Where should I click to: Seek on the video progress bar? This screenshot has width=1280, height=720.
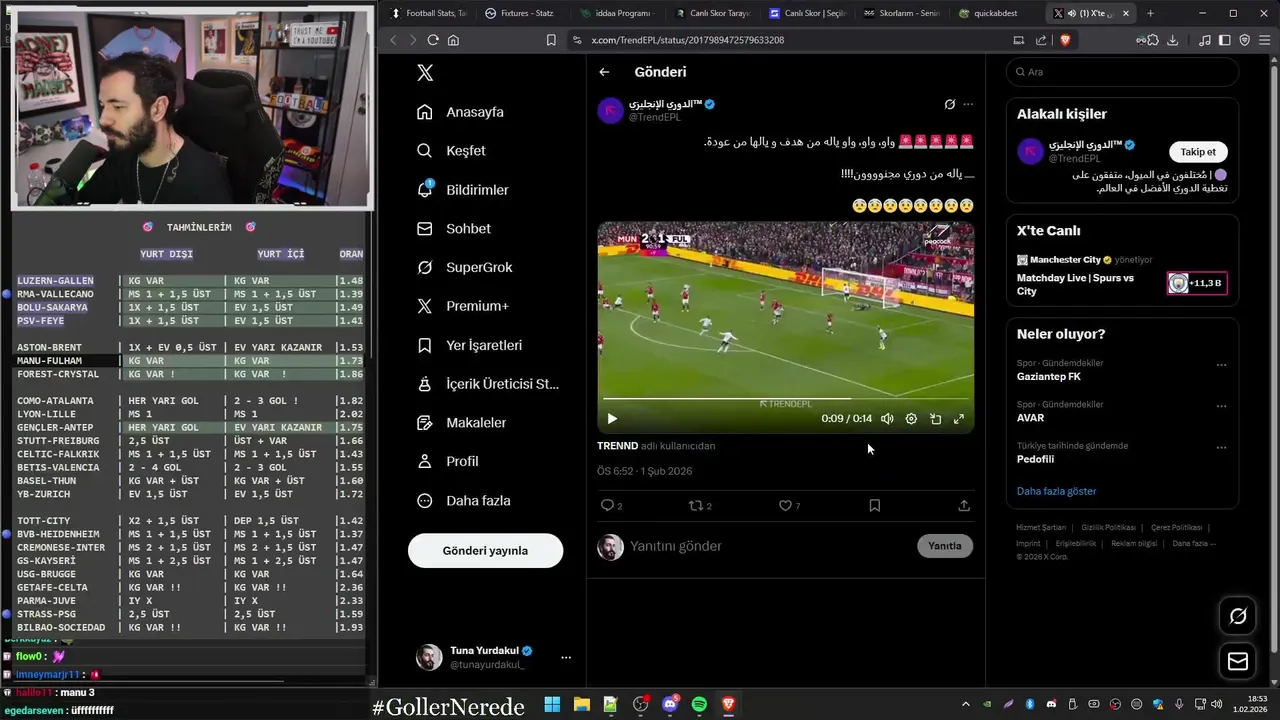pyautogui.click(x=785, y=399)
